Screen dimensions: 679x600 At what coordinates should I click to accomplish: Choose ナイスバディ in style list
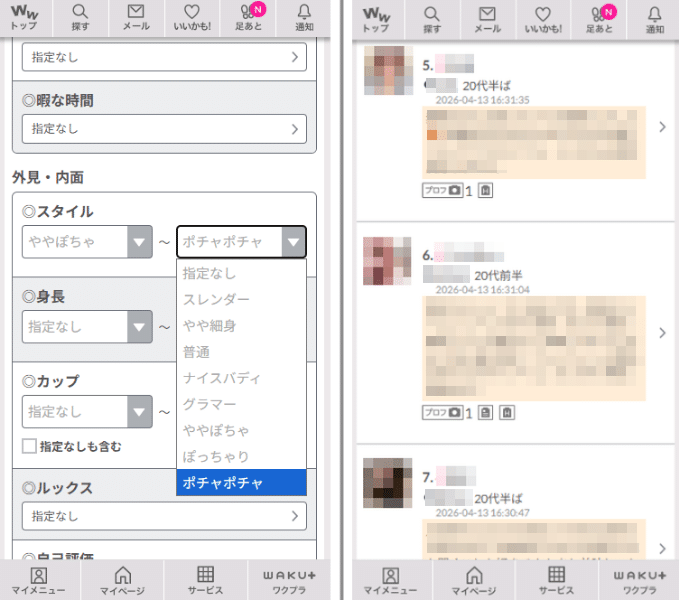pyautogui.click(x=241, y=378)
